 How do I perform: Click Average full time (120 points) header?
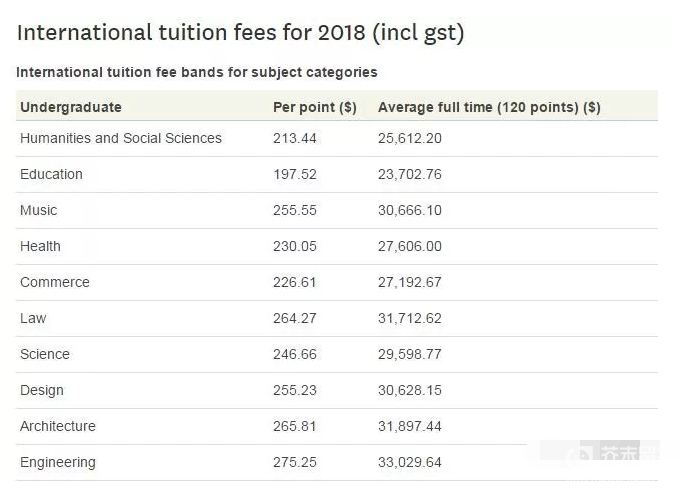[x=489, y=107]
